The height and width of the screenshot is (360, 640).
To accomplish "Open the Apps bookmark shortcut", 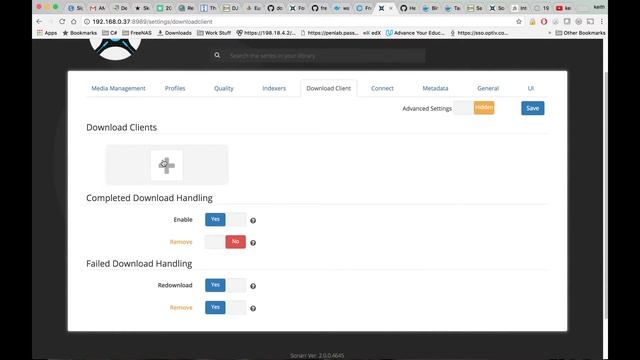I will pos(47,33).
